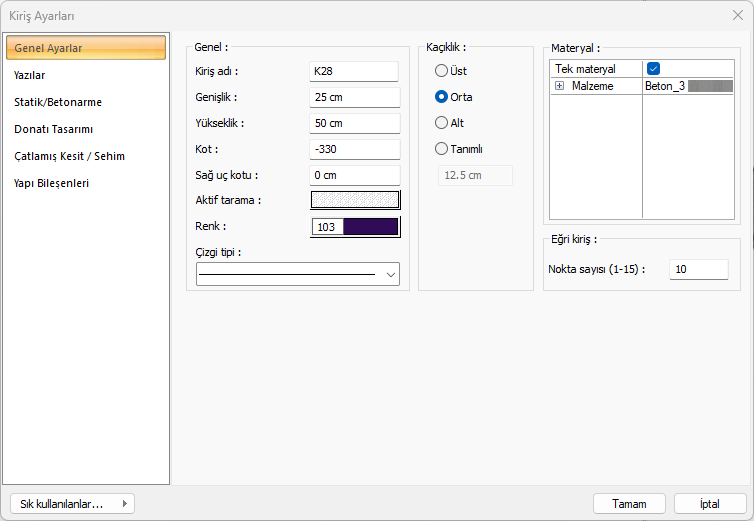Expand the Malzeme tree node
The image size is (754, 521).
click(x=560, y=87)
